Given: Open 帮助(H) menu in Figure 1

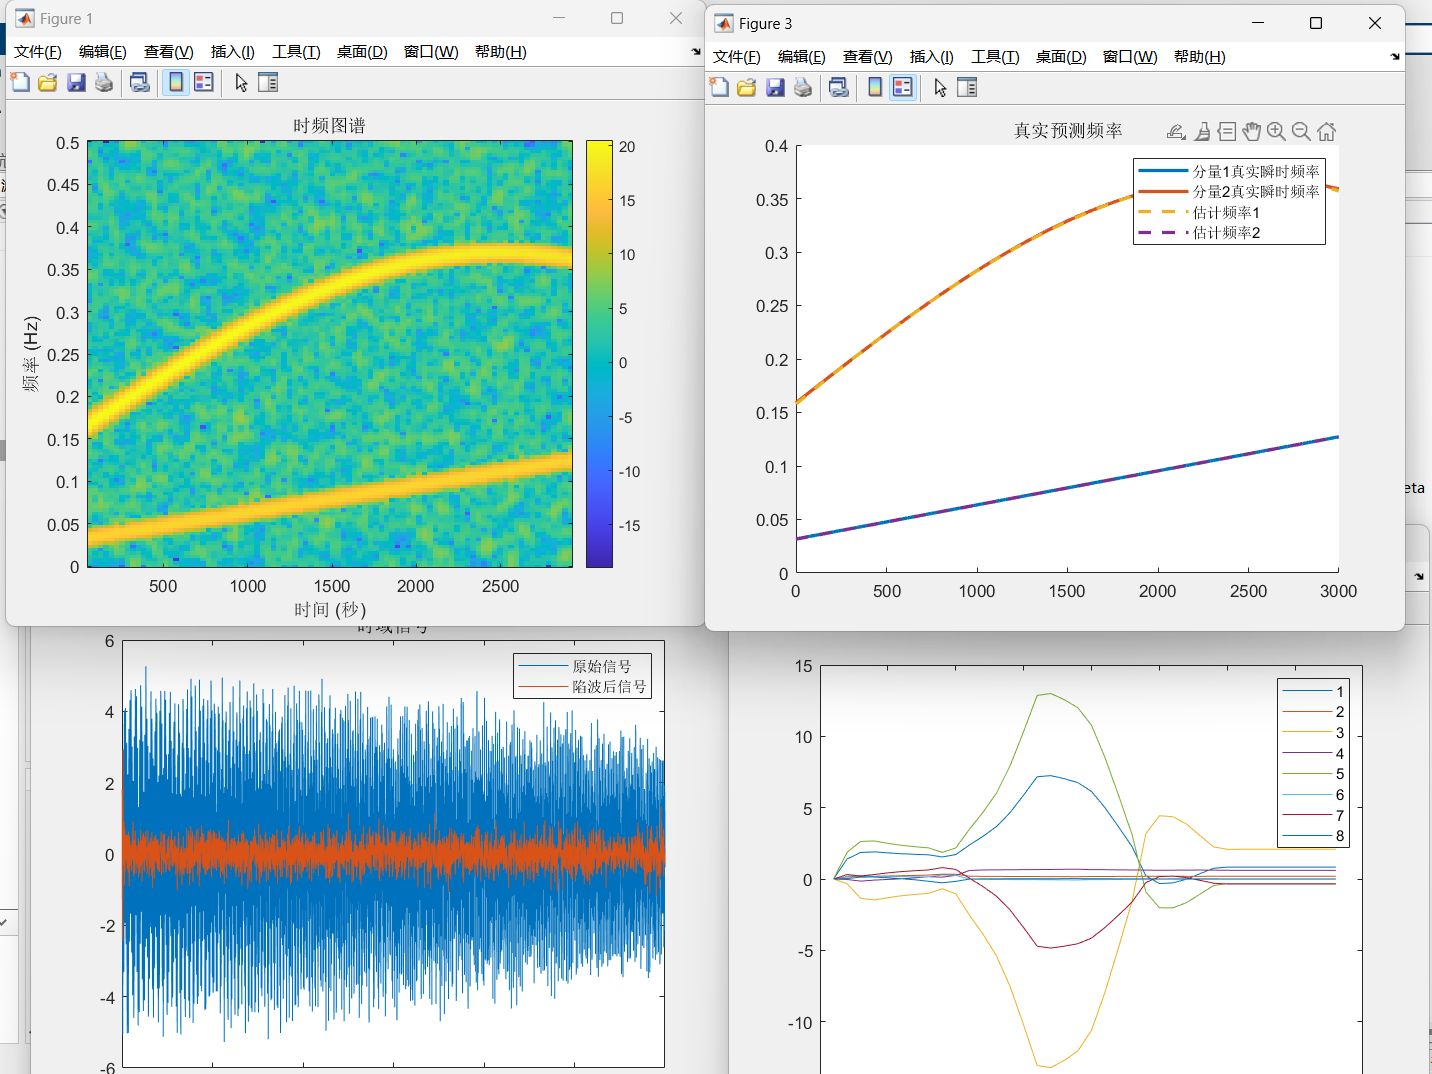Looking at the screenshot, I should coord(501,52).
